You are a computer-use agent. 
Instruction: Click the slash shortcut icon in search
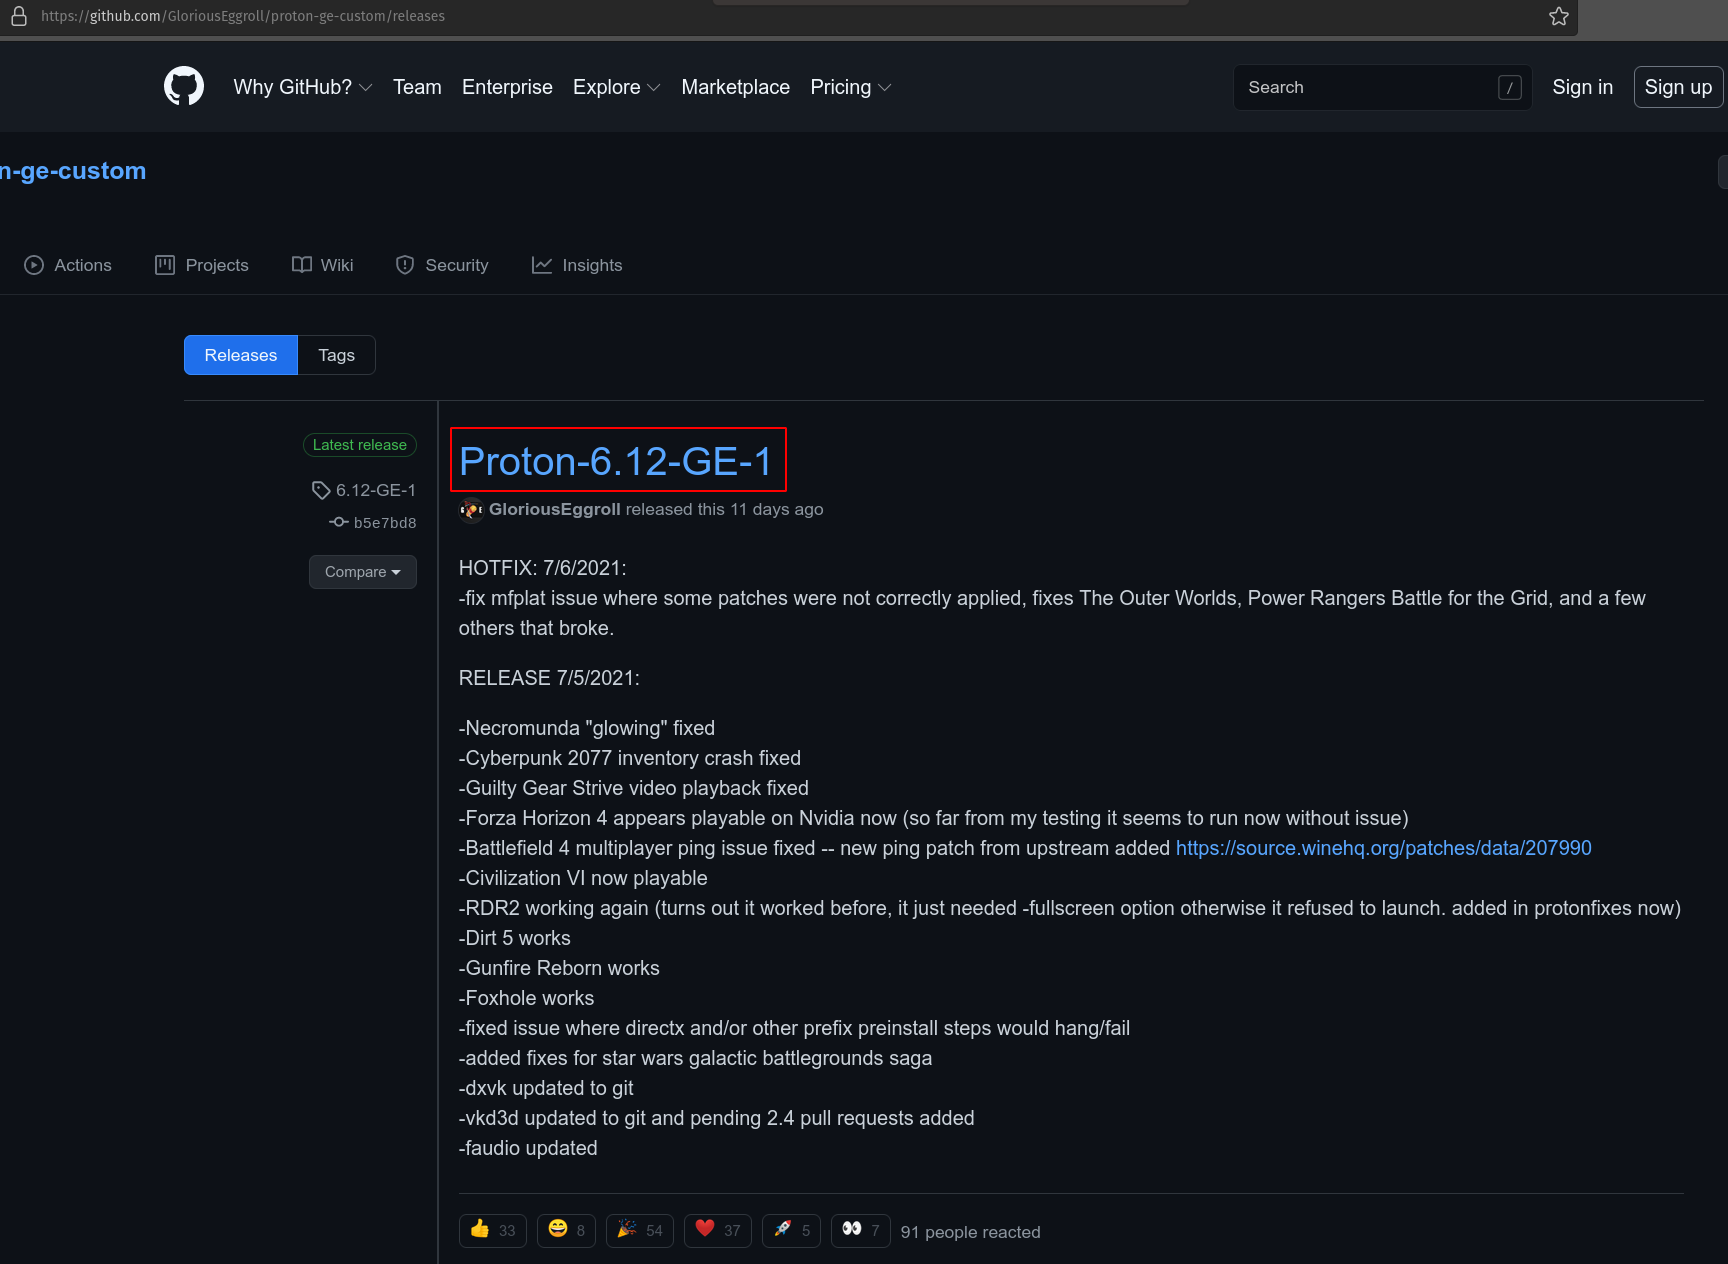pos(1510,88)
